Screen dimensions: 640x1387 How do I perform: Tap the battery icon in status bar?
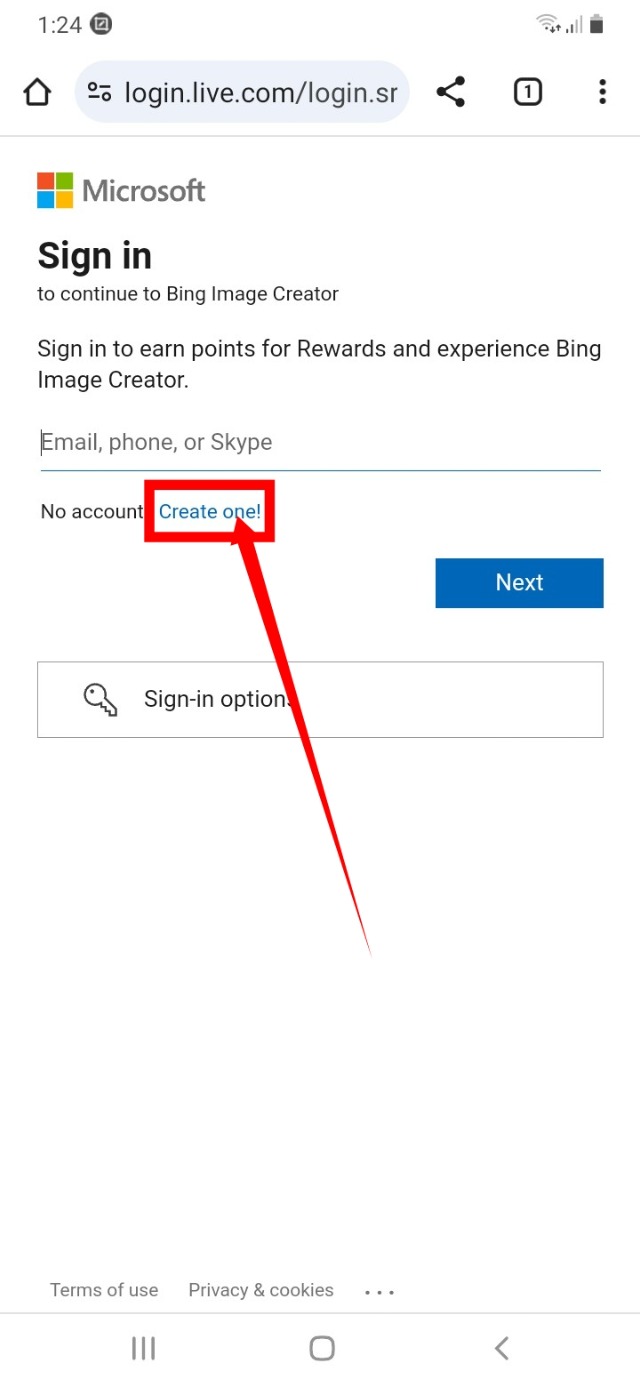(597, 24)
